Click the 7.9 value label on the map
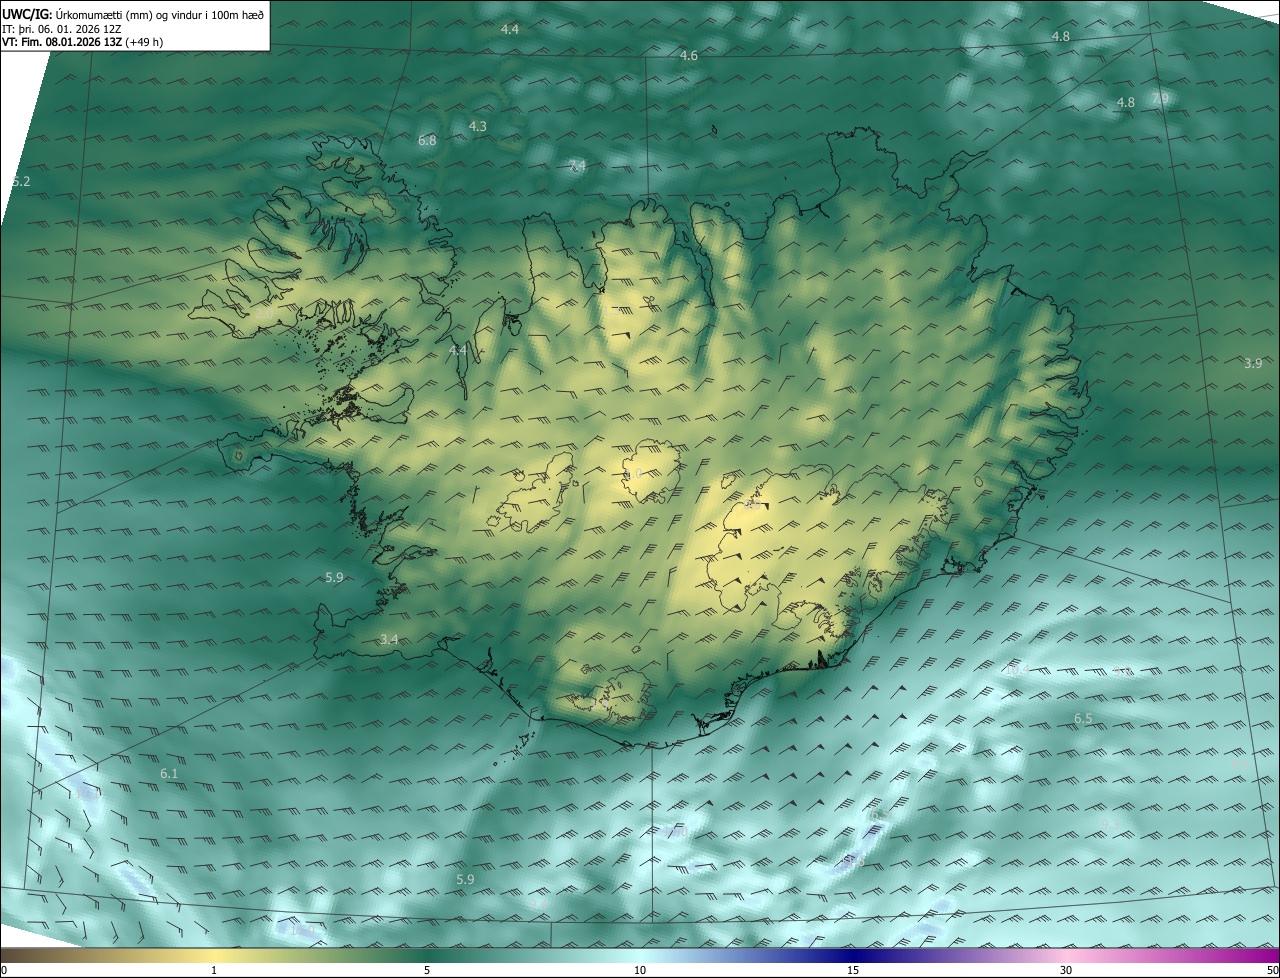 click(1159, 98)
